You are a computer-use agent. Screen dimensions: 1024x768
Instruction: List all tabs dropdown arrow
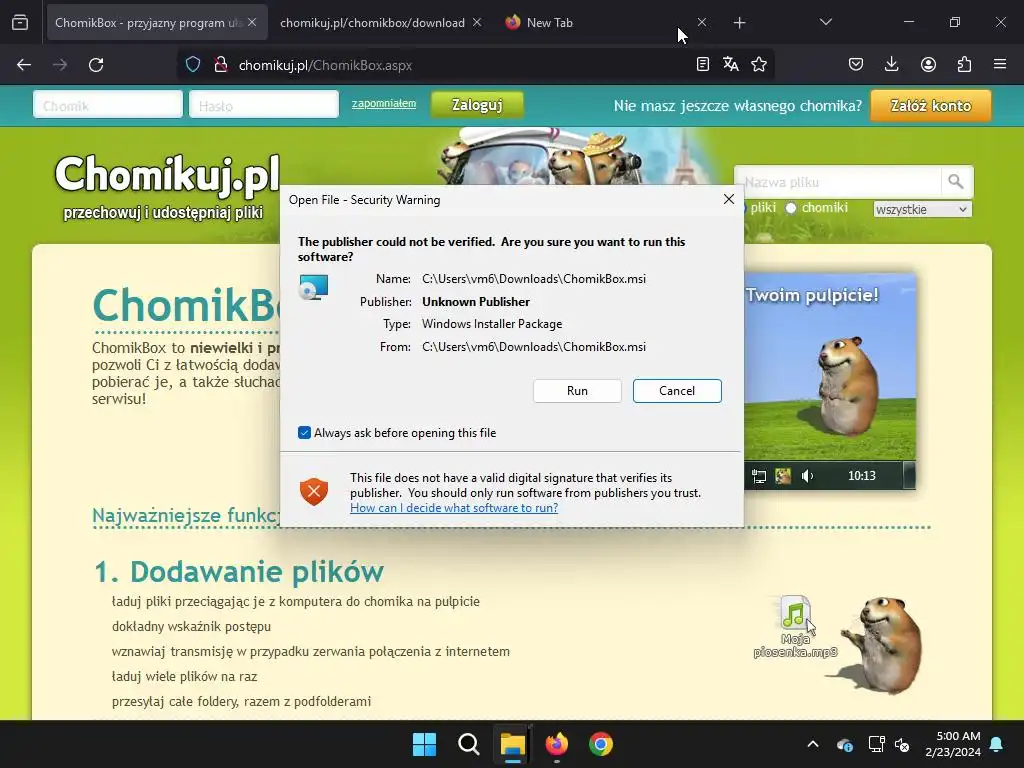pyautogui.click(x=825, y=22)
